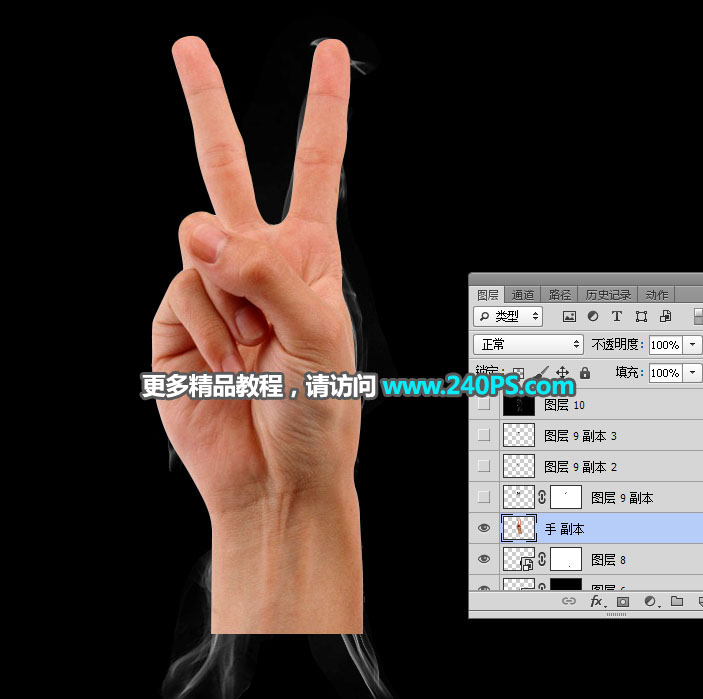Show hidden layer 图层 9 副本 2
This screenshot has height=699, width=703.
484,466
